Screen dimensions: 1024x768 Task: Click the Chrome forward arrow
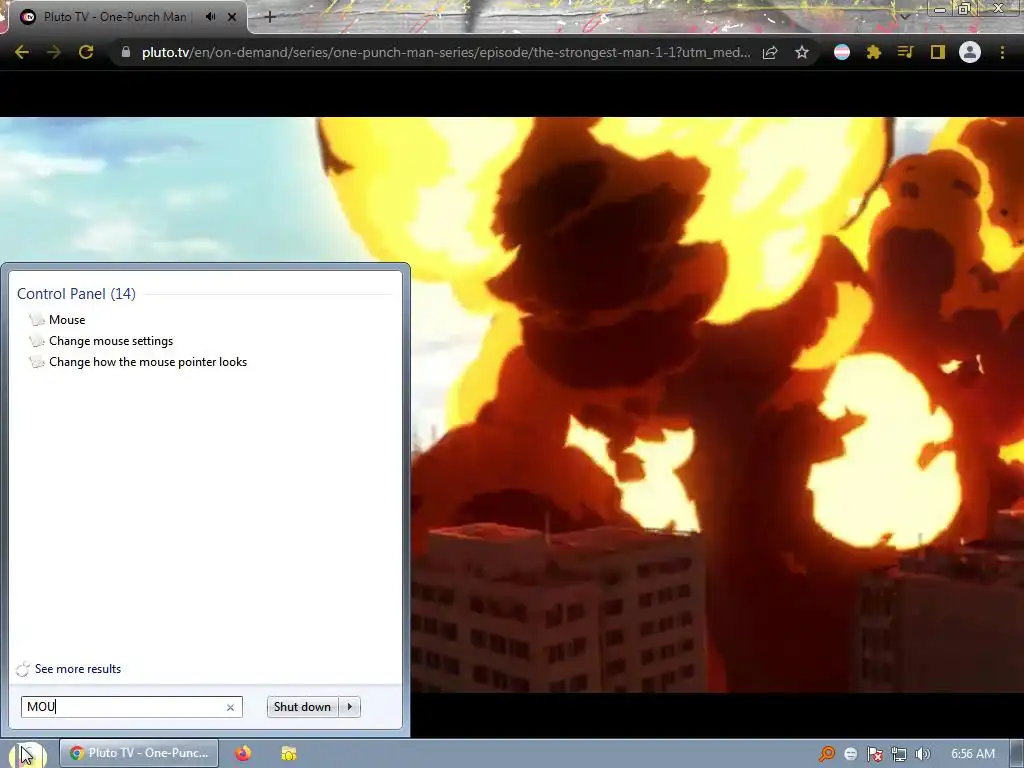point(54,52)
